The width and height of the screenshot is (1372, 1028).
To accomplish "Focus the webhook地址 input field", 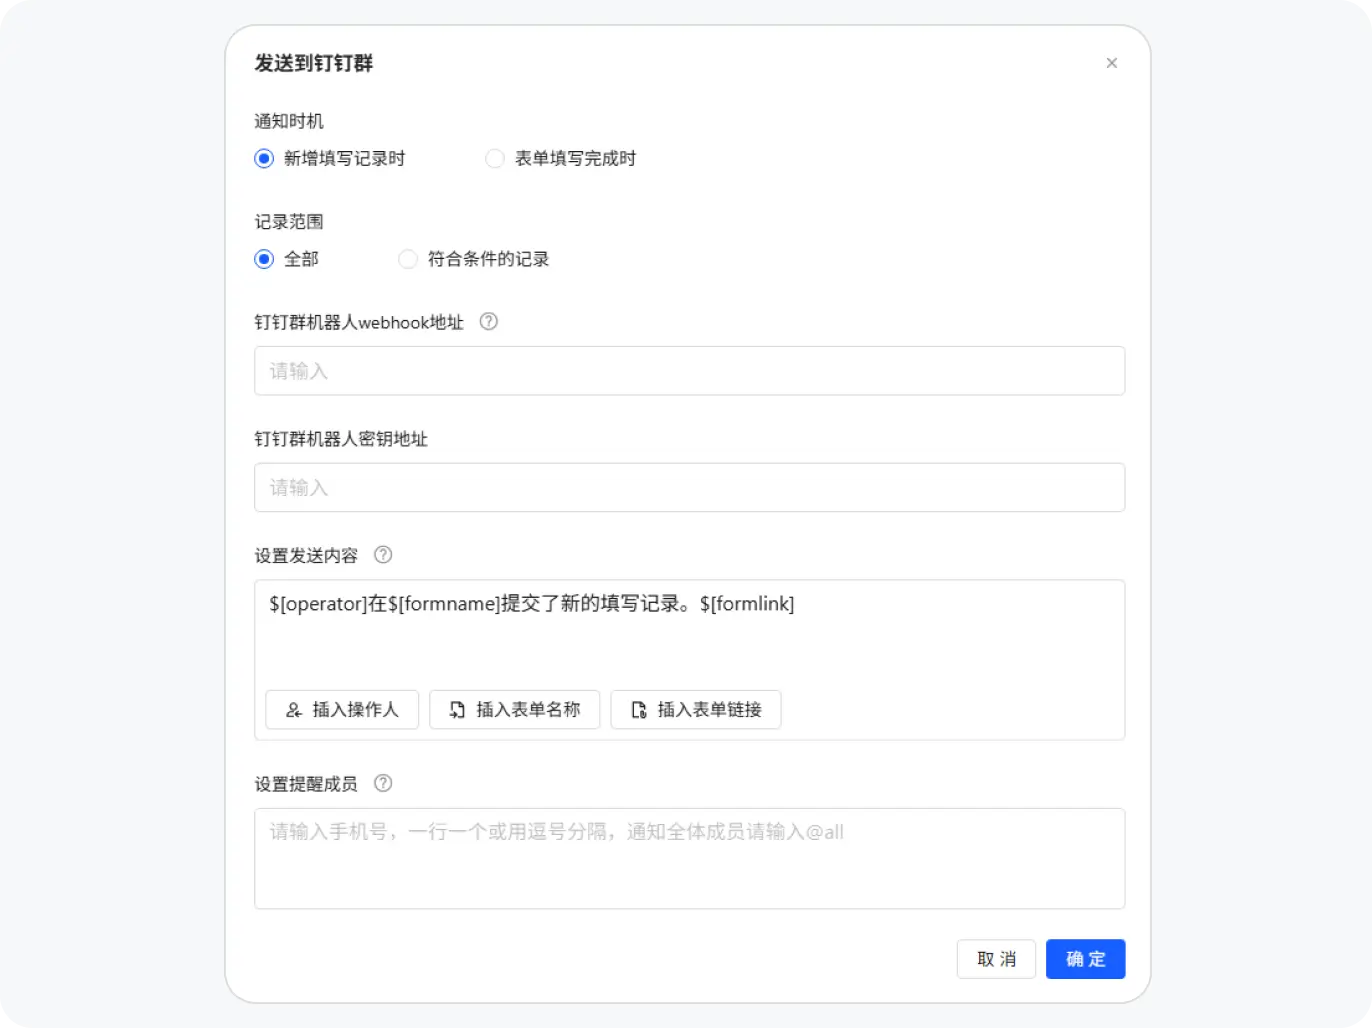I will point(689,371).
